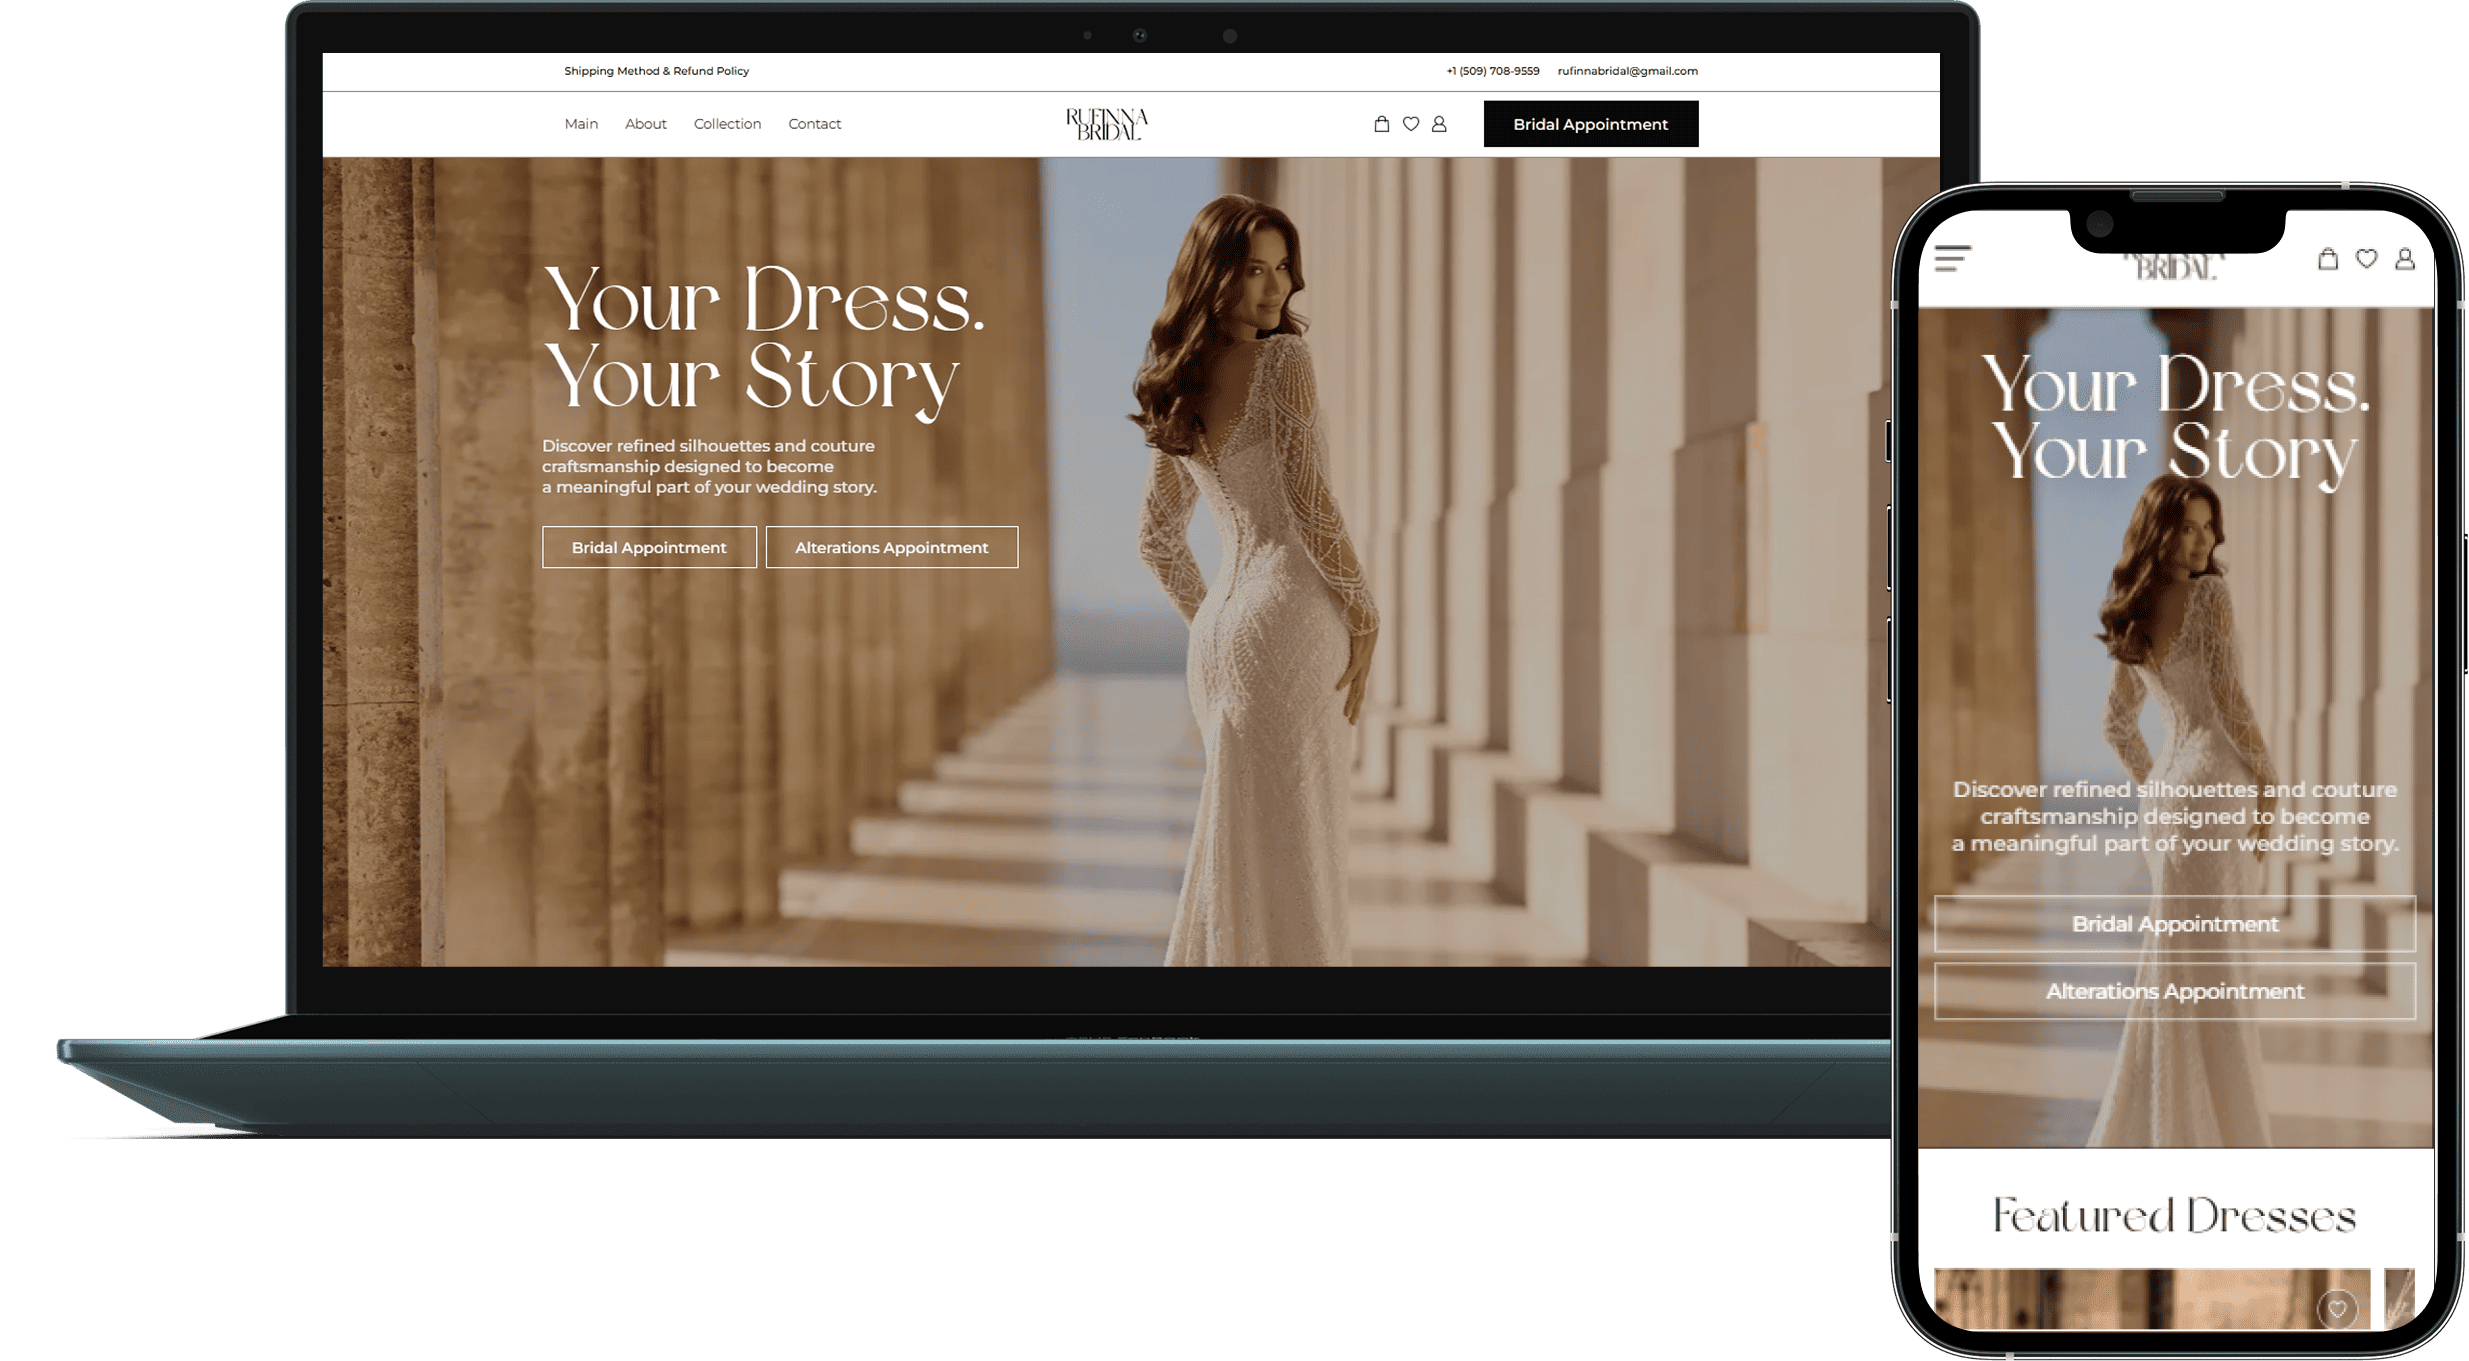Open the About page link

pos(646,124)
